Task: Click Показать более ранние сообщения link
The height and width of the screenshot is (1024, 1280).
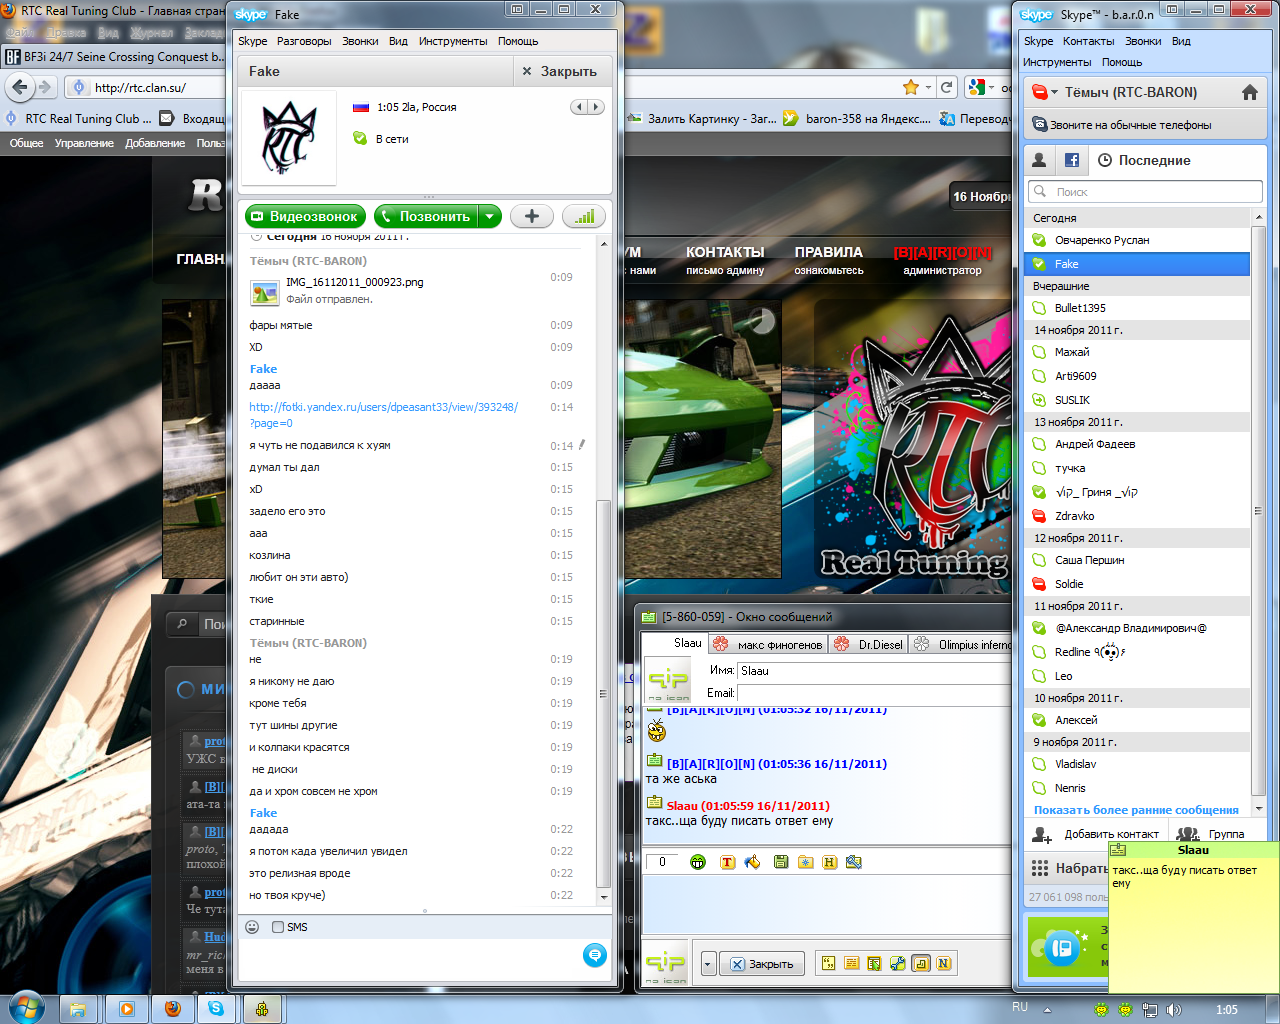Action: pyautogui.click(x=1136, y=810)
